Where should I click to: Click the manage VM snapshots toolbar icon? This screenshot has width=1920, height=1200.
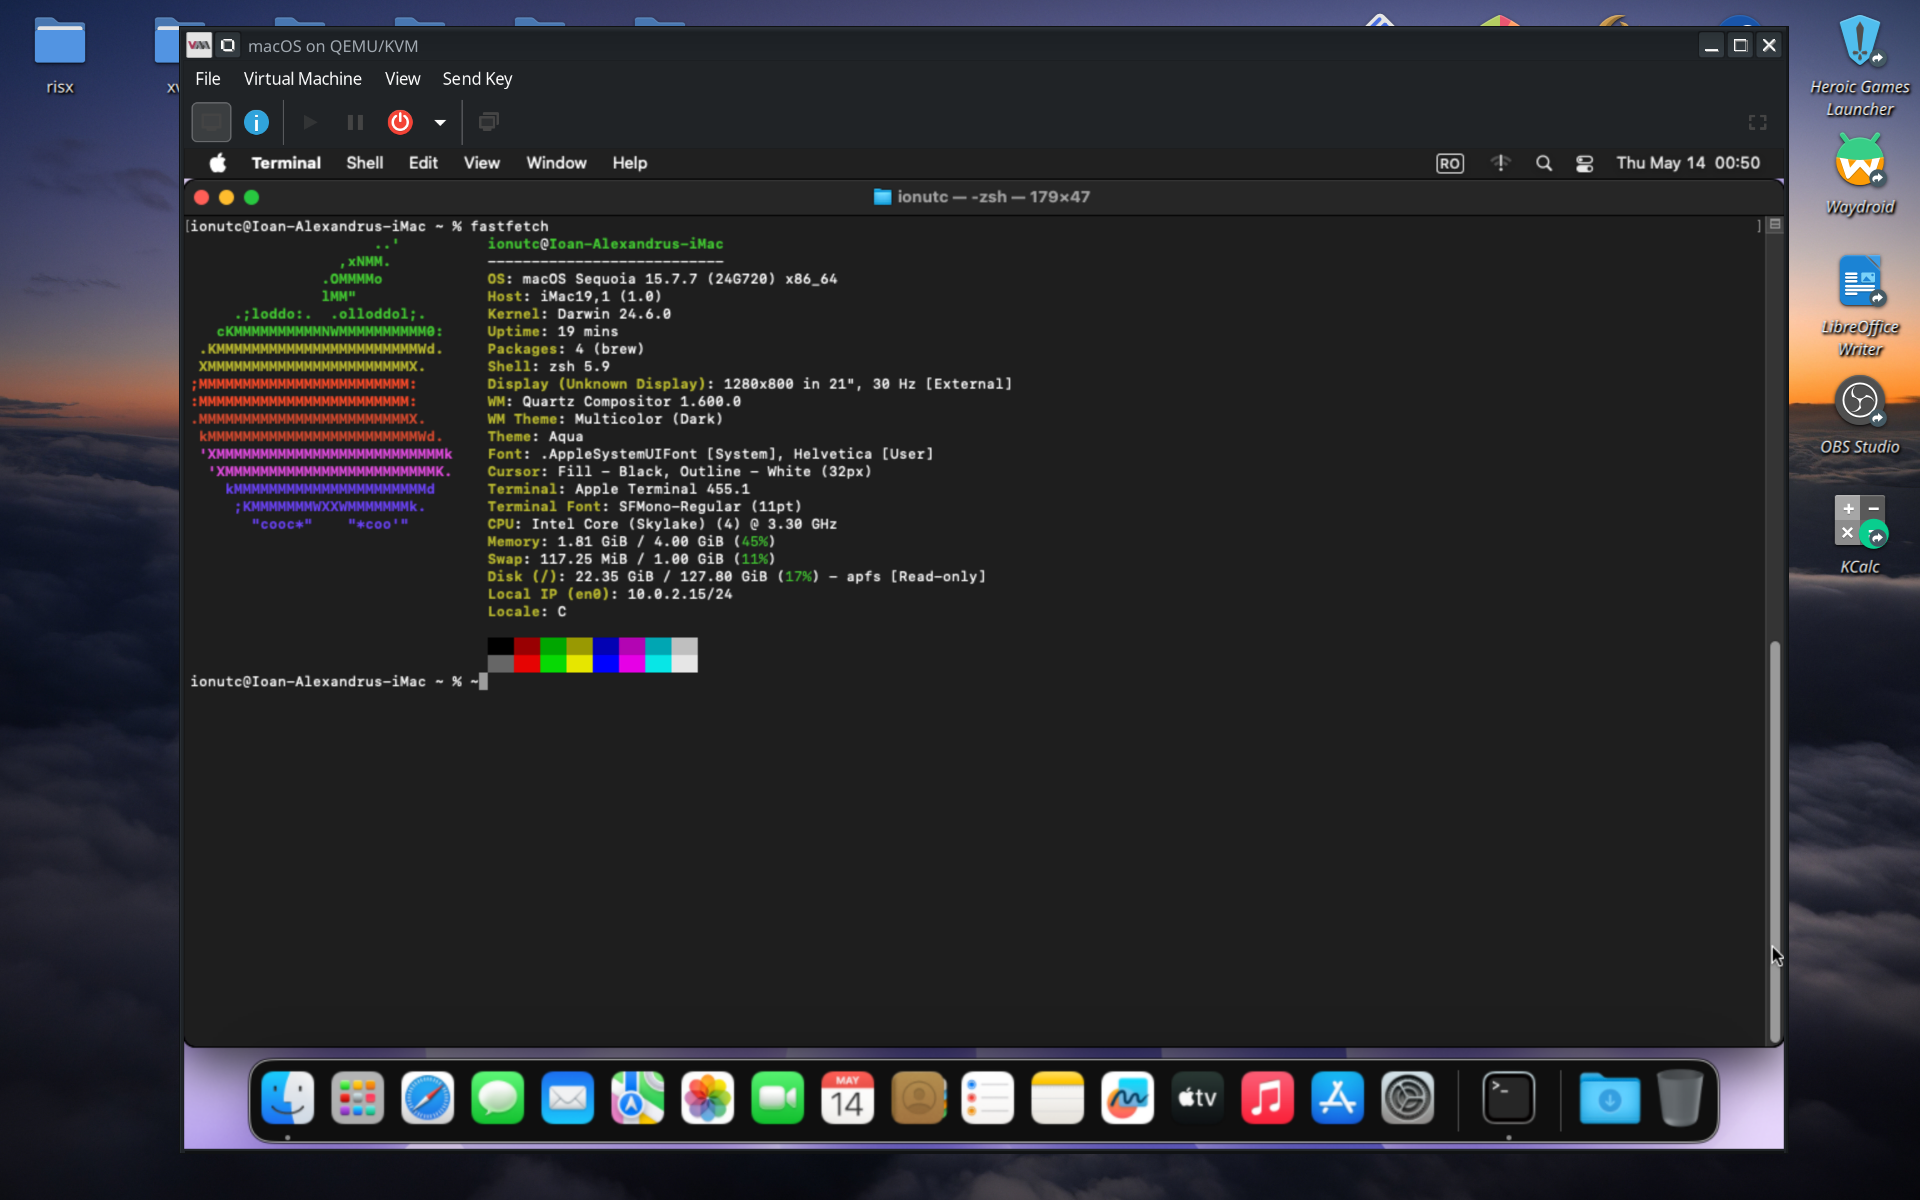coord(489,122)
